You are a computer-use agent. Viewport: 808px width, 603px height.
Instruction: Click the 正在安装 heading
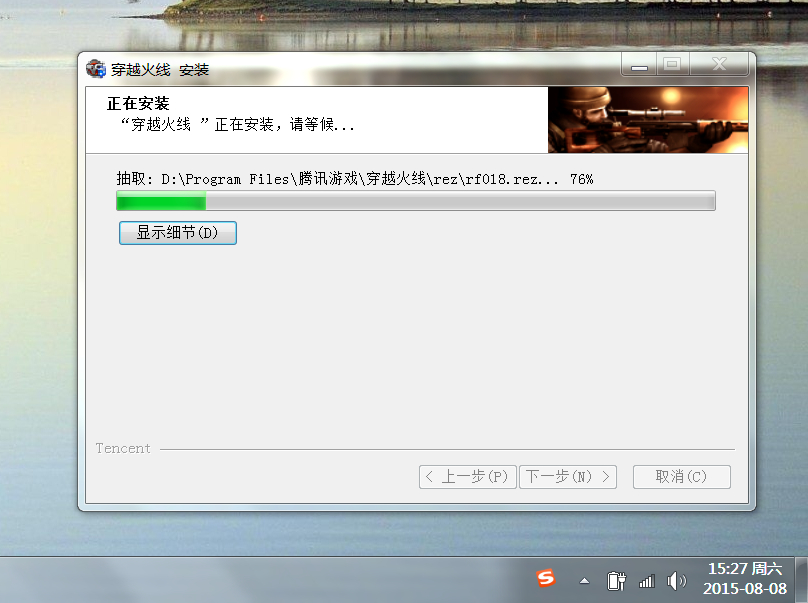(x=138, y=103)
